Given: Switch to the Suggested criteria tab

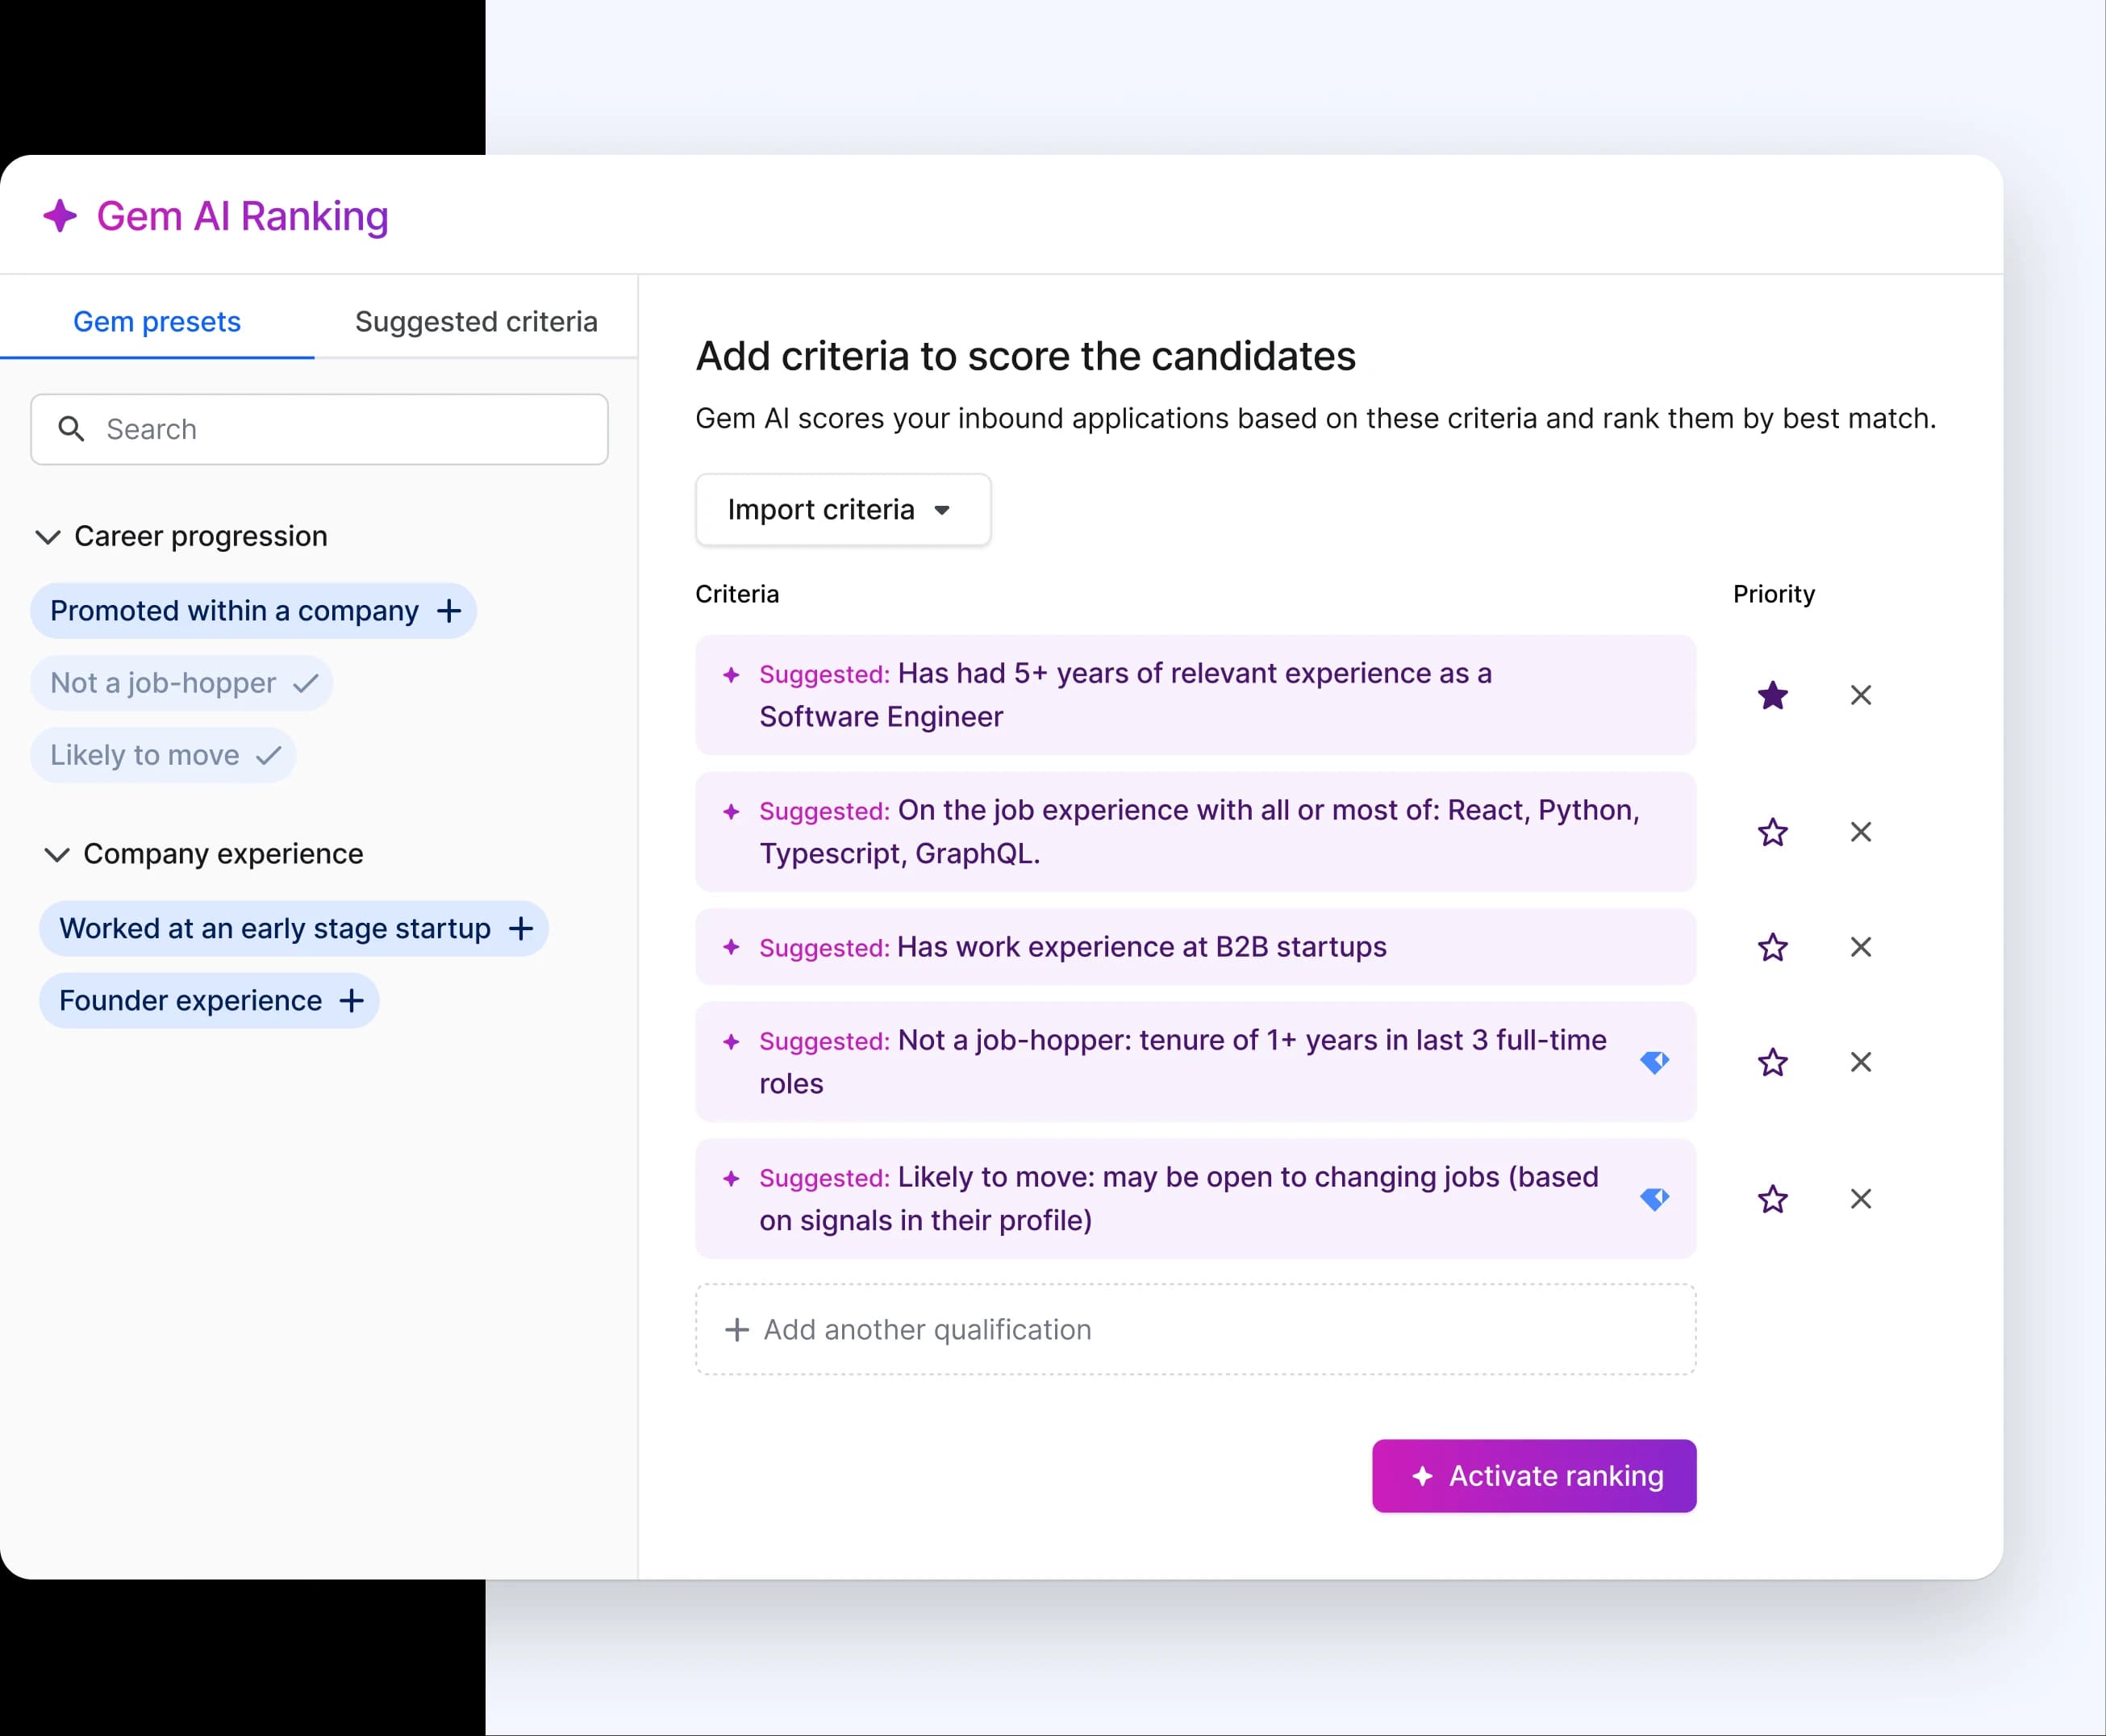Looking at the screenshot, I should click(x=475, y=321).
